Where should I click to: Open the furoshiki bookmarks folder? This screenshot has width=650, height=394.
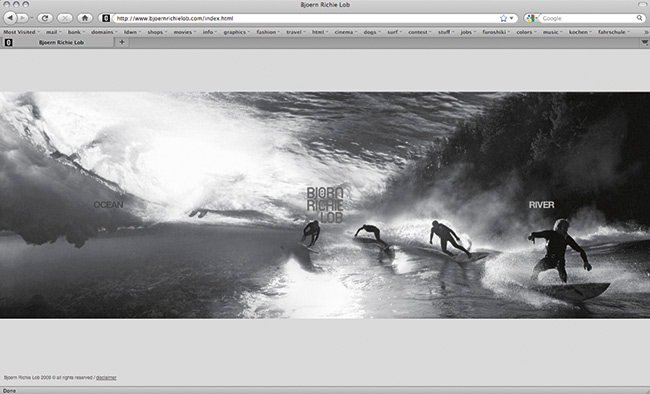coord(496,32)
